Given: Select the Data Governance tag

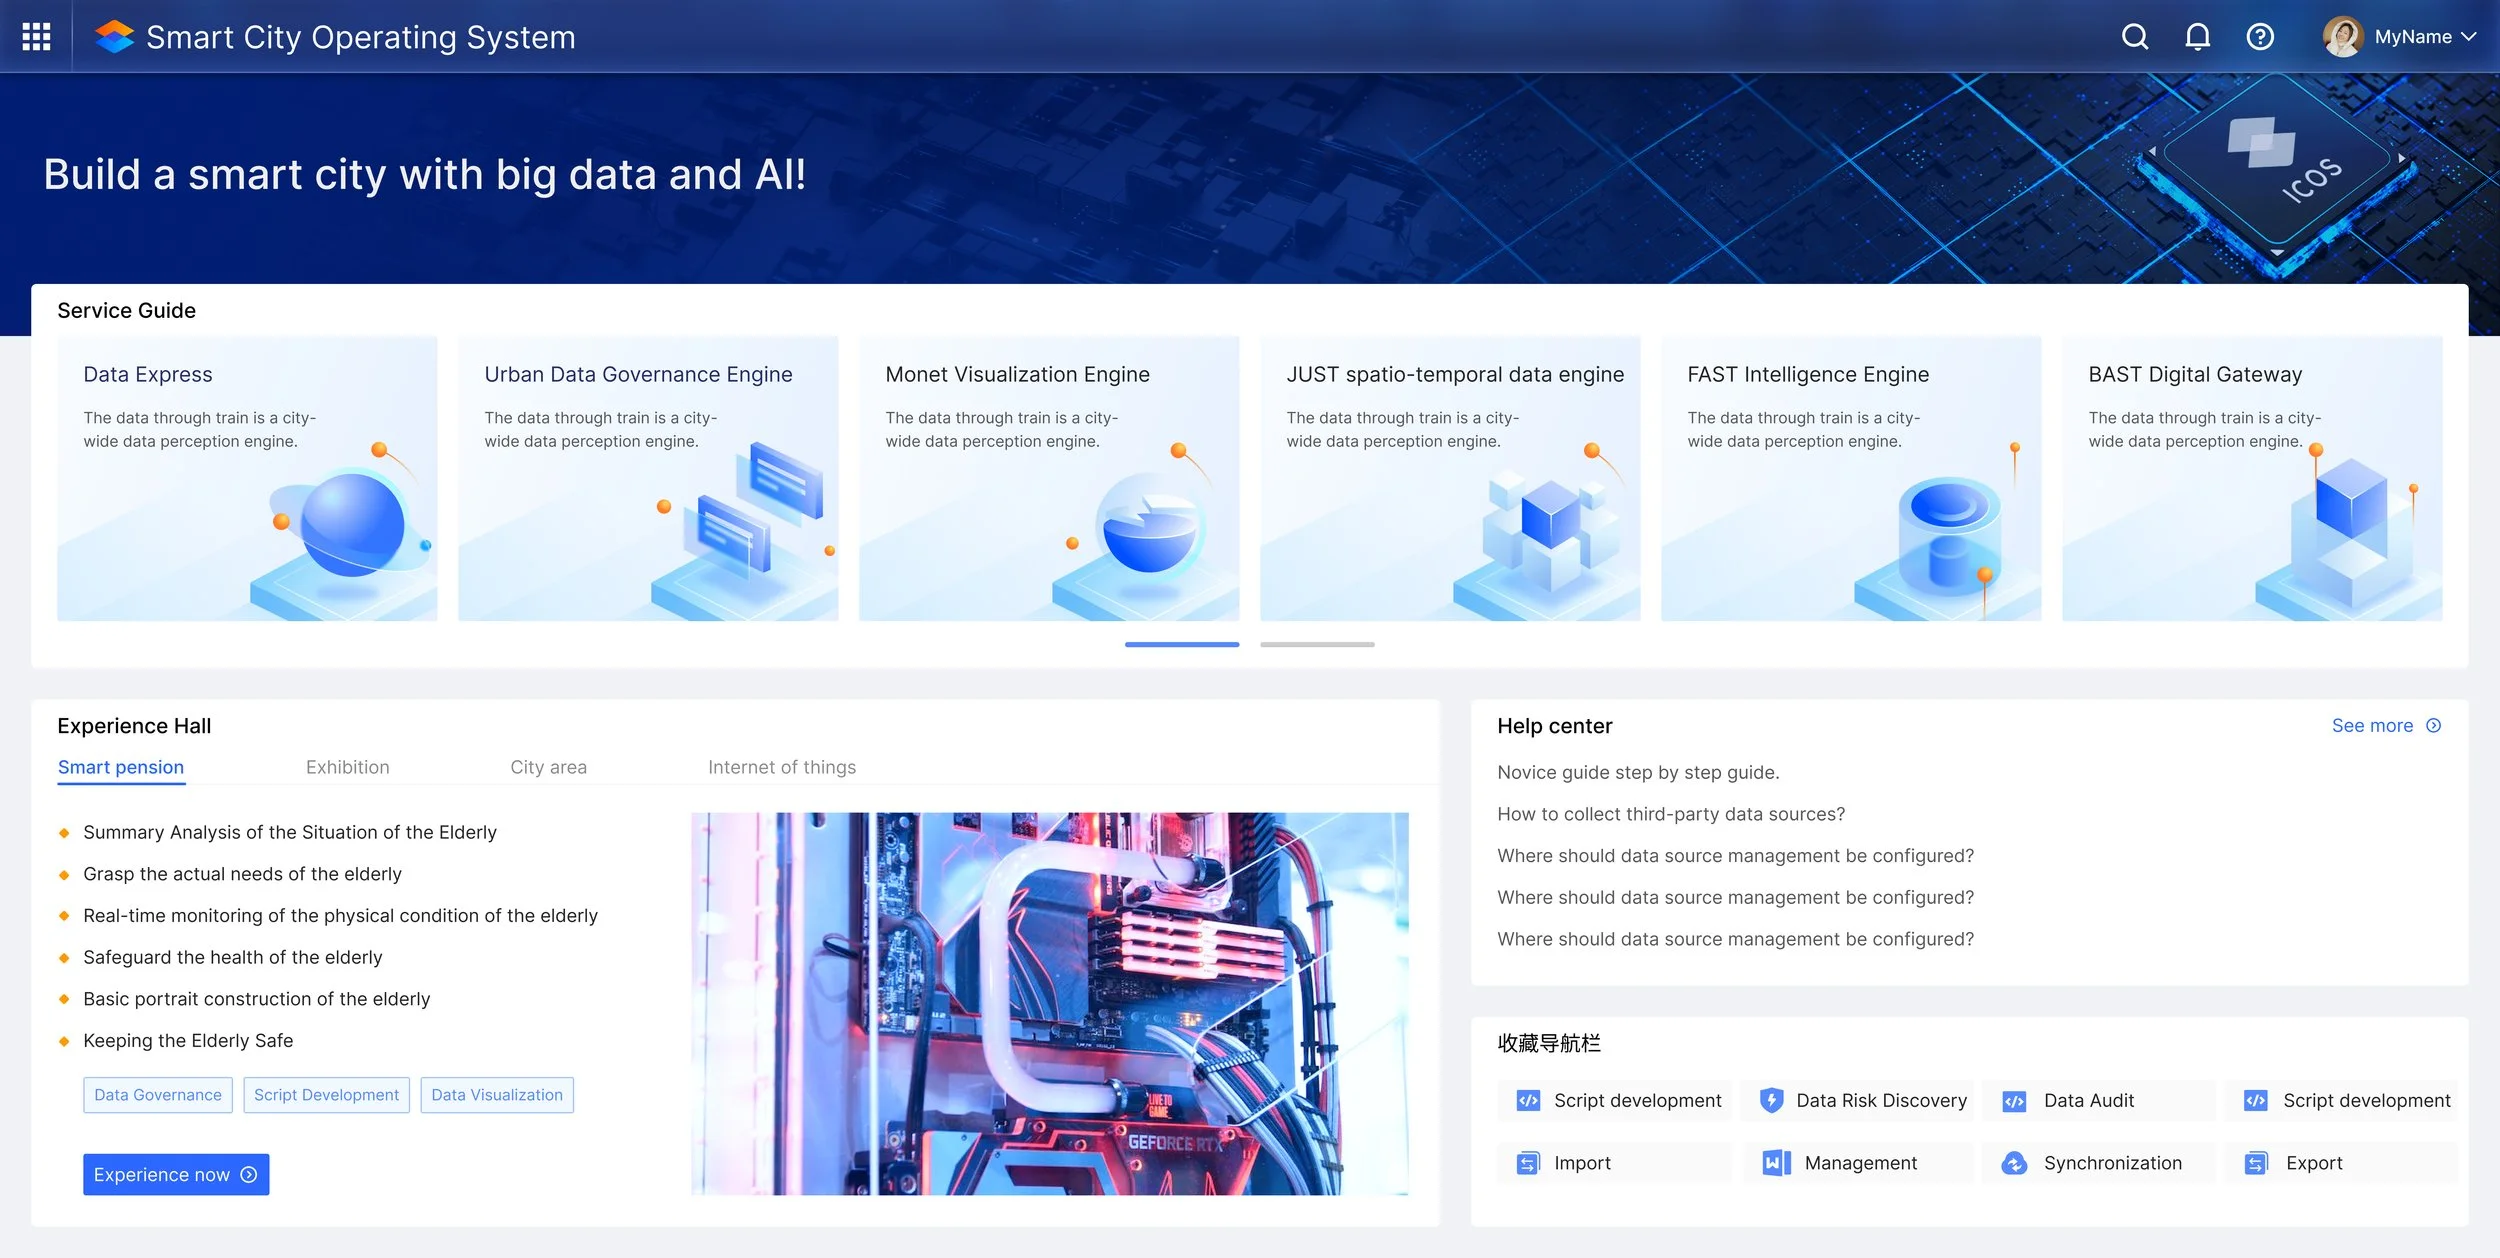Looking at the screenshot, I should [x=158, y=1095].
